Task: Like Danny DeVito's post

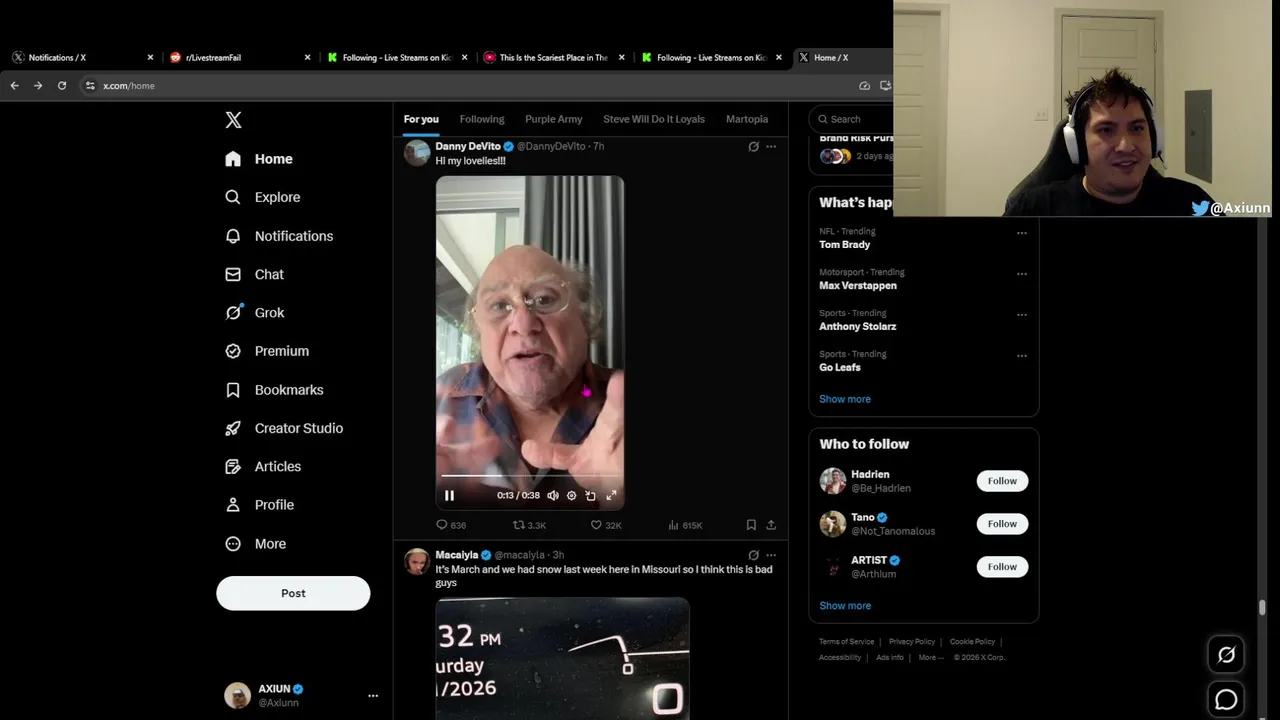Action: (x=606, y=525)
